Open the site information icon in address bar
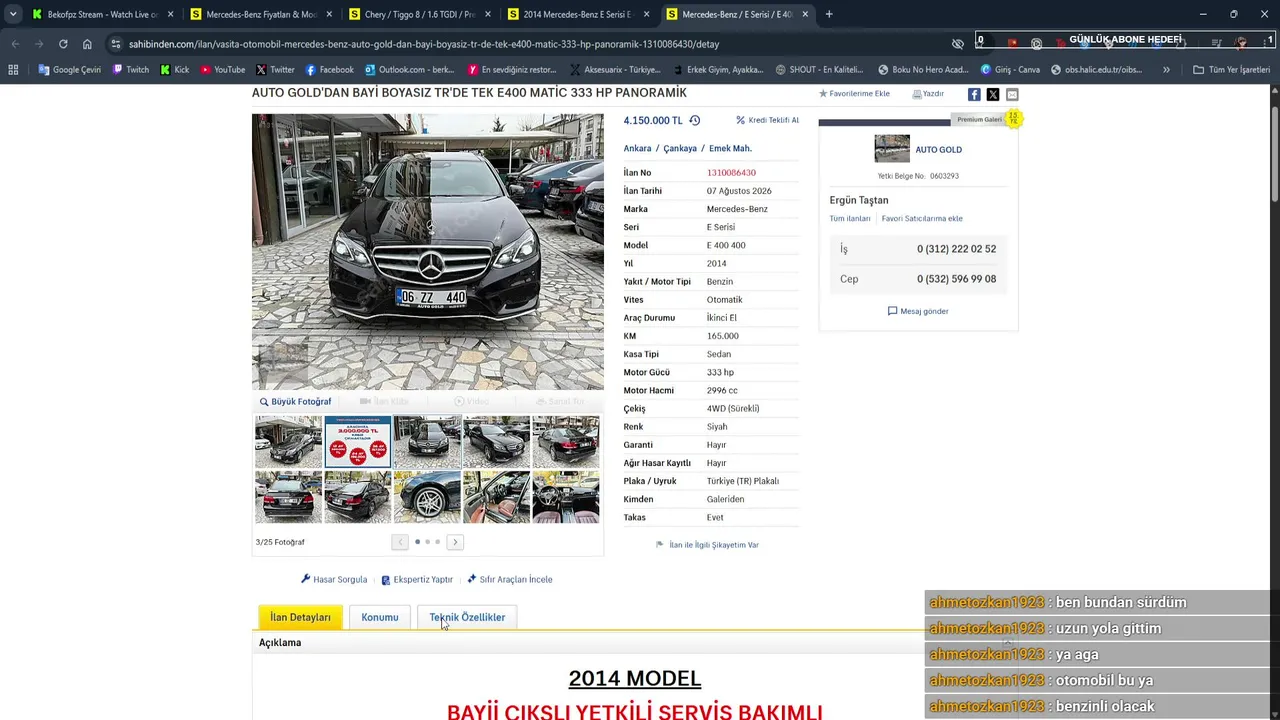This screenshot has height=720, width=1280. click(116, 44)
